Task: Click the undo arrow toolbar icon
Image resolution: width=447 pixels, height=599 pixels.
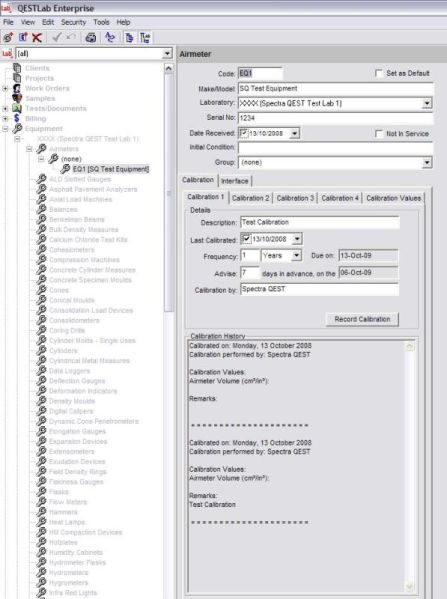Action: click(71, 37)
